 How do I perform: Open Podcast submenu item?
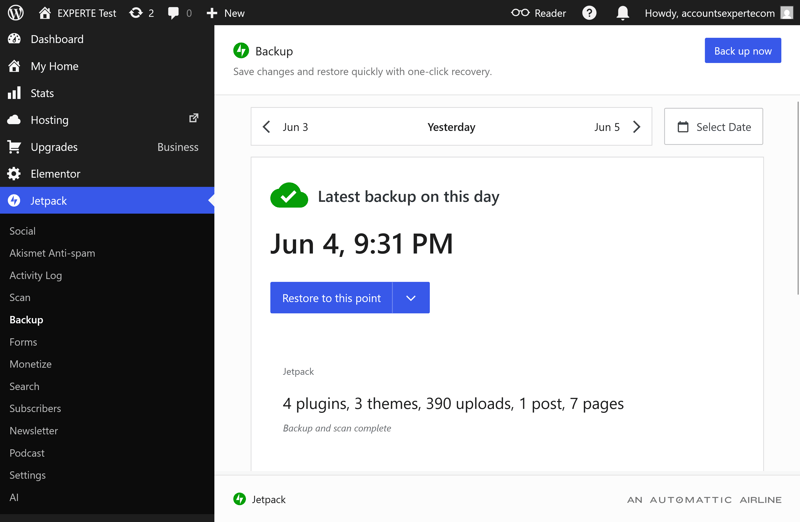(x=27, y=453)
